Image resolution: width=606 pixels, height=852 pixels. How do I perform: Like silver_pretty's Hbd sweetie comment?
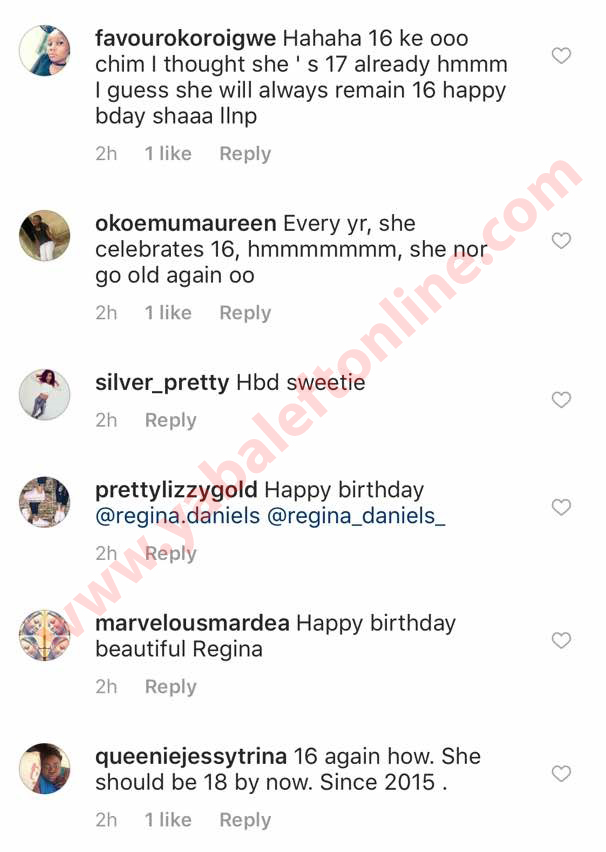click(x=561, y=400)
